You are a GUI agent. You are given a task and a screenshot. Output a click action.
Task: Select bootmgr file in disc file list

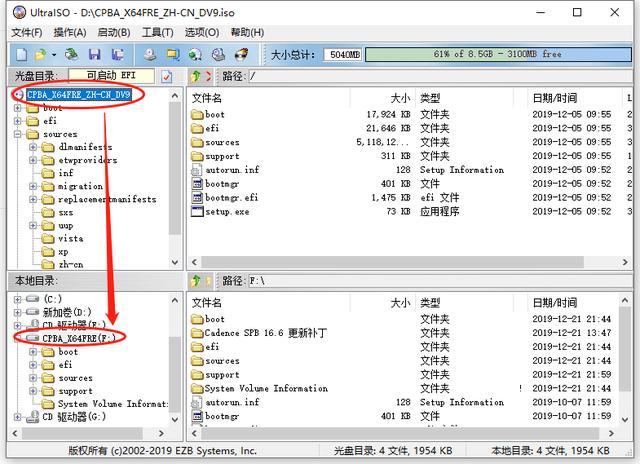(222, 184)
